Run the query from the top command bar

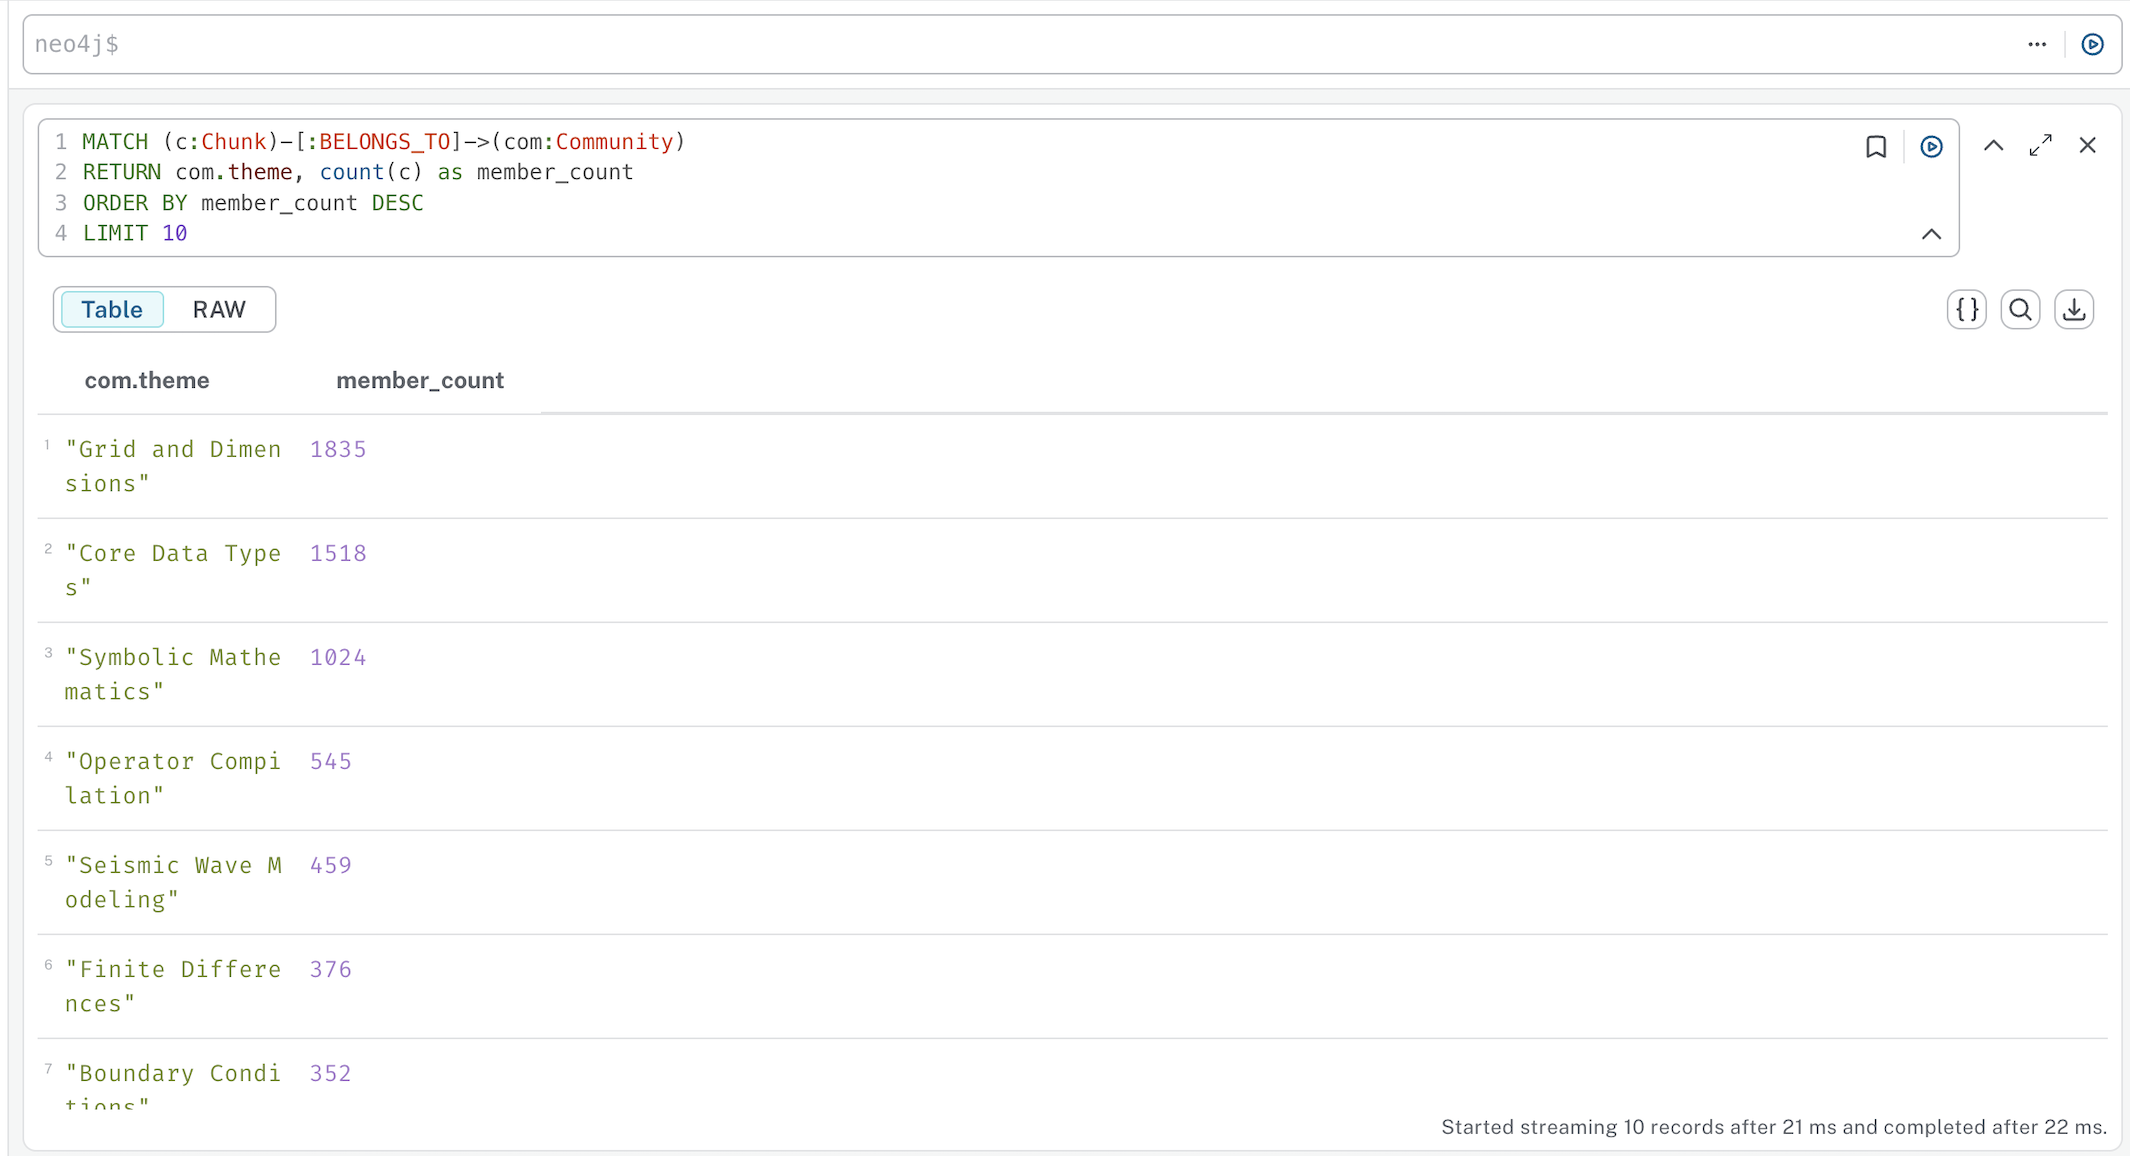point(2092,44)
